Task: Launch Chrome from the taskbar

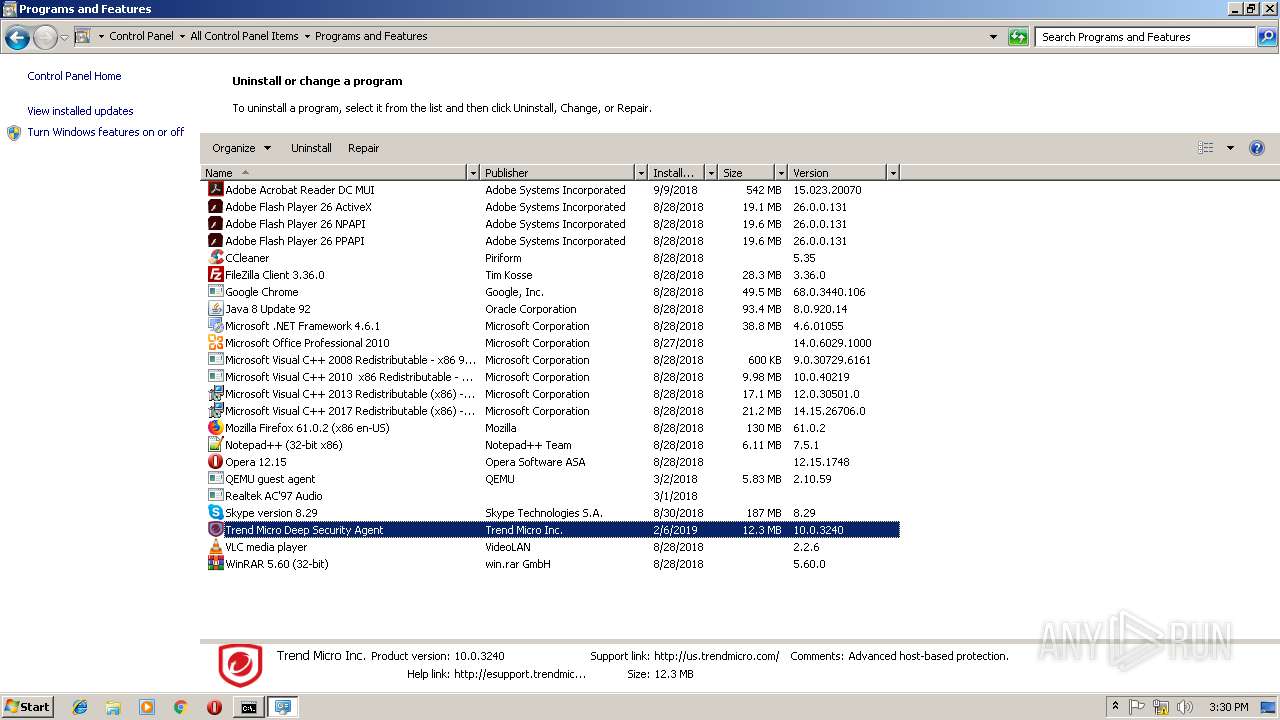Action: coord(180,707)
